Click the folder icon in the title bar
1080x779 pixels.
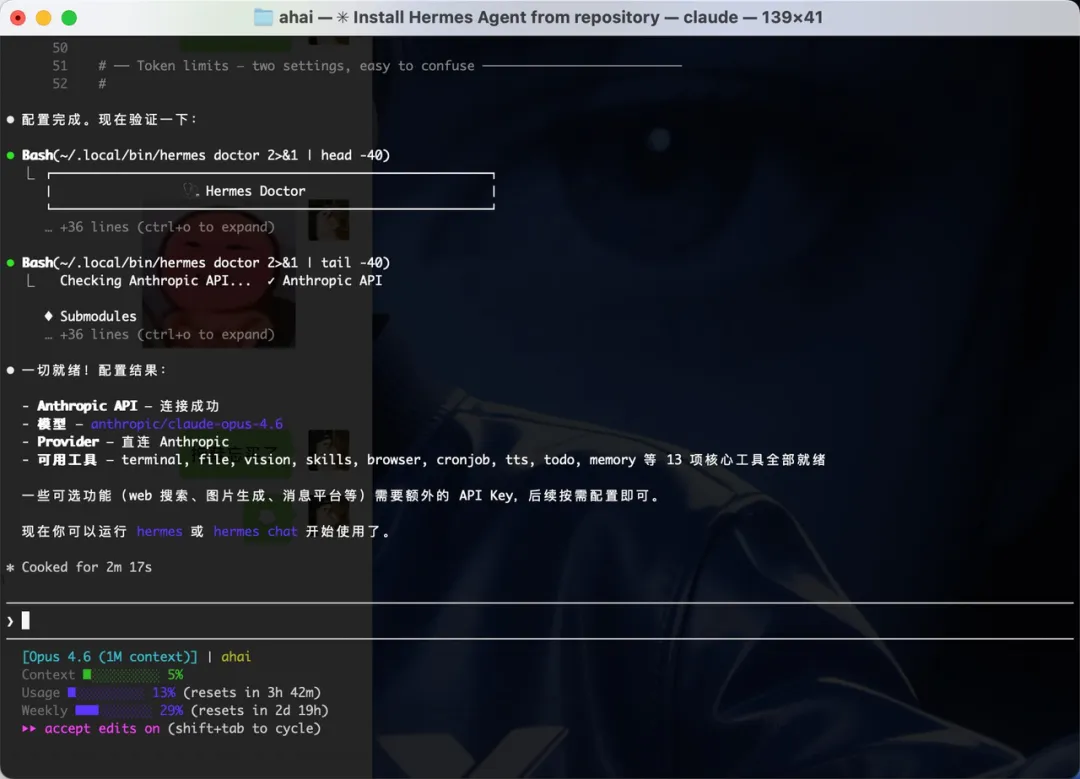(x=263, y=17)
